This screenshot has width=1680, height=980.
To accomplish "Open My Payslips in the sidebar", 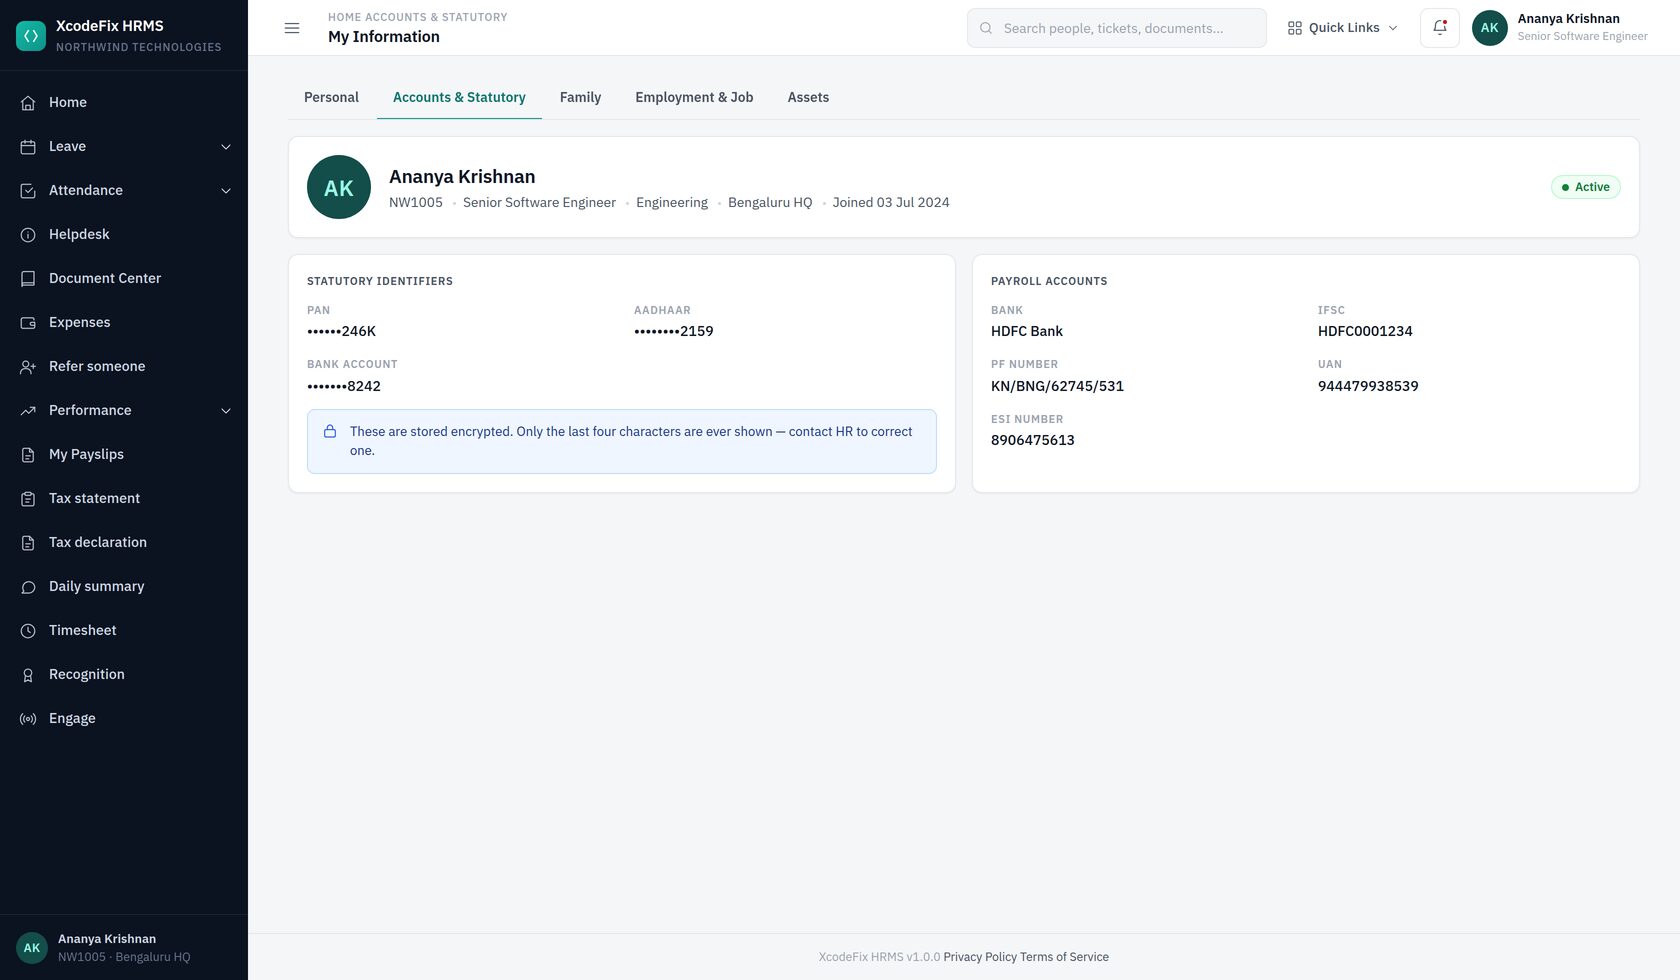I will coord(124,454).
